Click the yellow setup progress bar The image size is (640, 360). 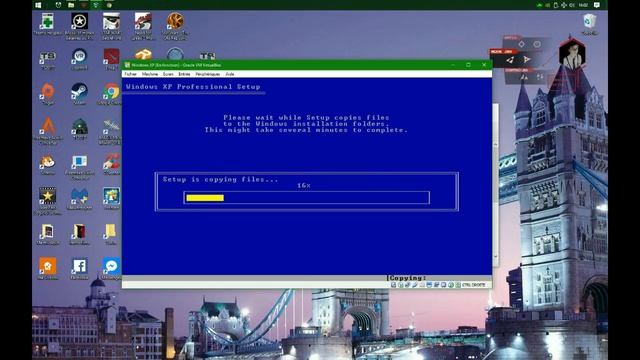coord(205,198)
